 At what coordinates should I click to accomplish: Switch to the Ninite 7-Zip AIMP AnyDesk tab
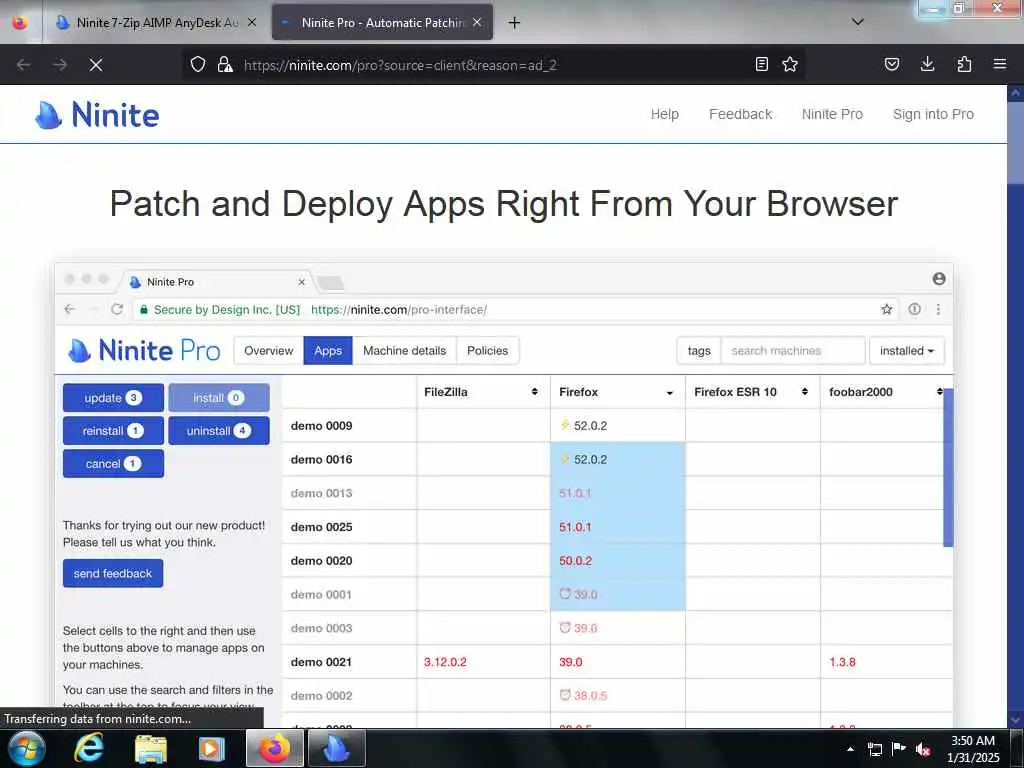155,22
